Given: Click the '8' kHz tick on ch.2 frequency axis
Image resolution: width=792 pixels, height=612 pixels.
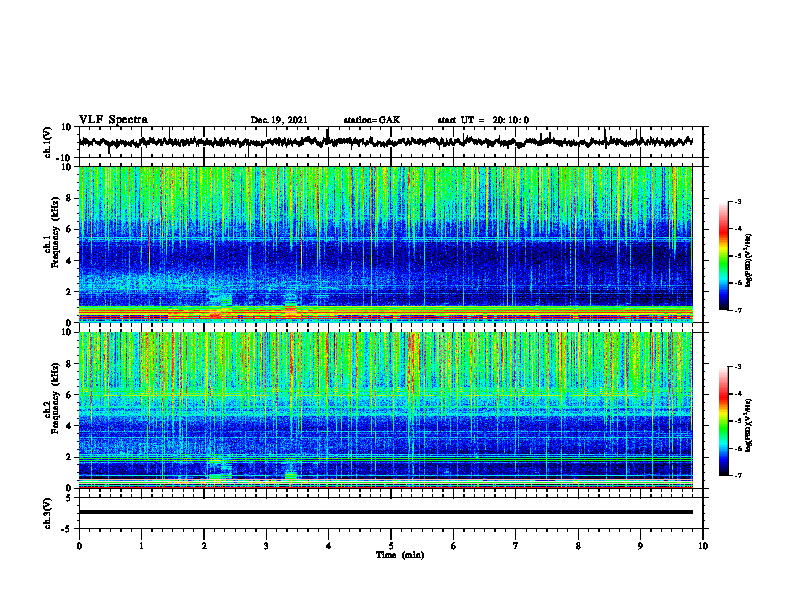Looking at the screenshot, I should 69,364.
